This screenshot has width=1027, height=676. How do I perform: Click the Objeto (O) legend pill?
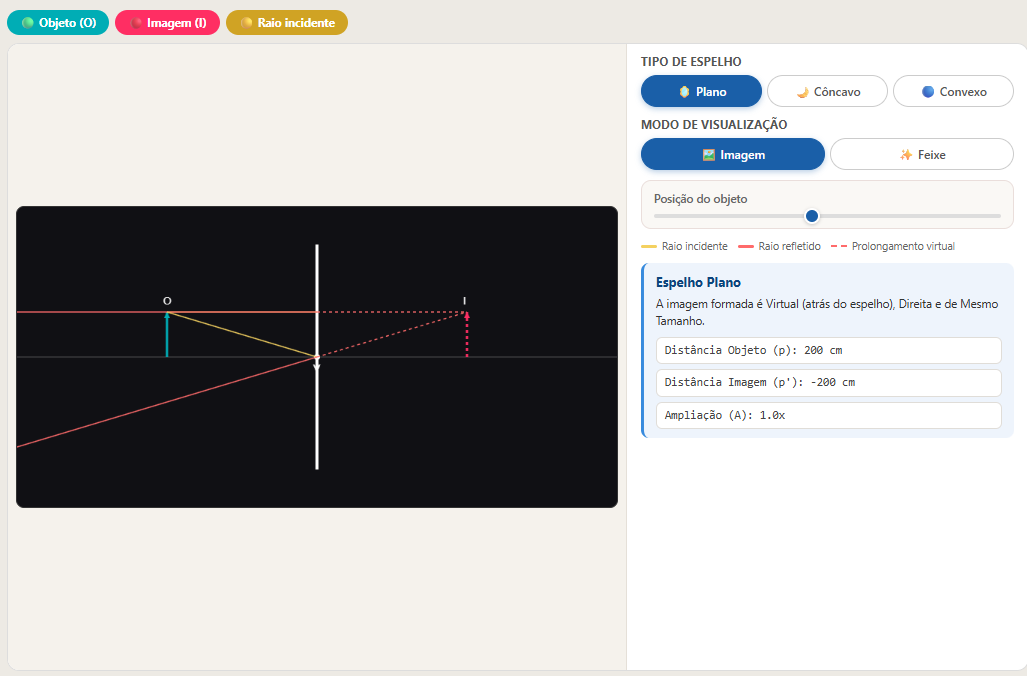click(x=58, y=22)
